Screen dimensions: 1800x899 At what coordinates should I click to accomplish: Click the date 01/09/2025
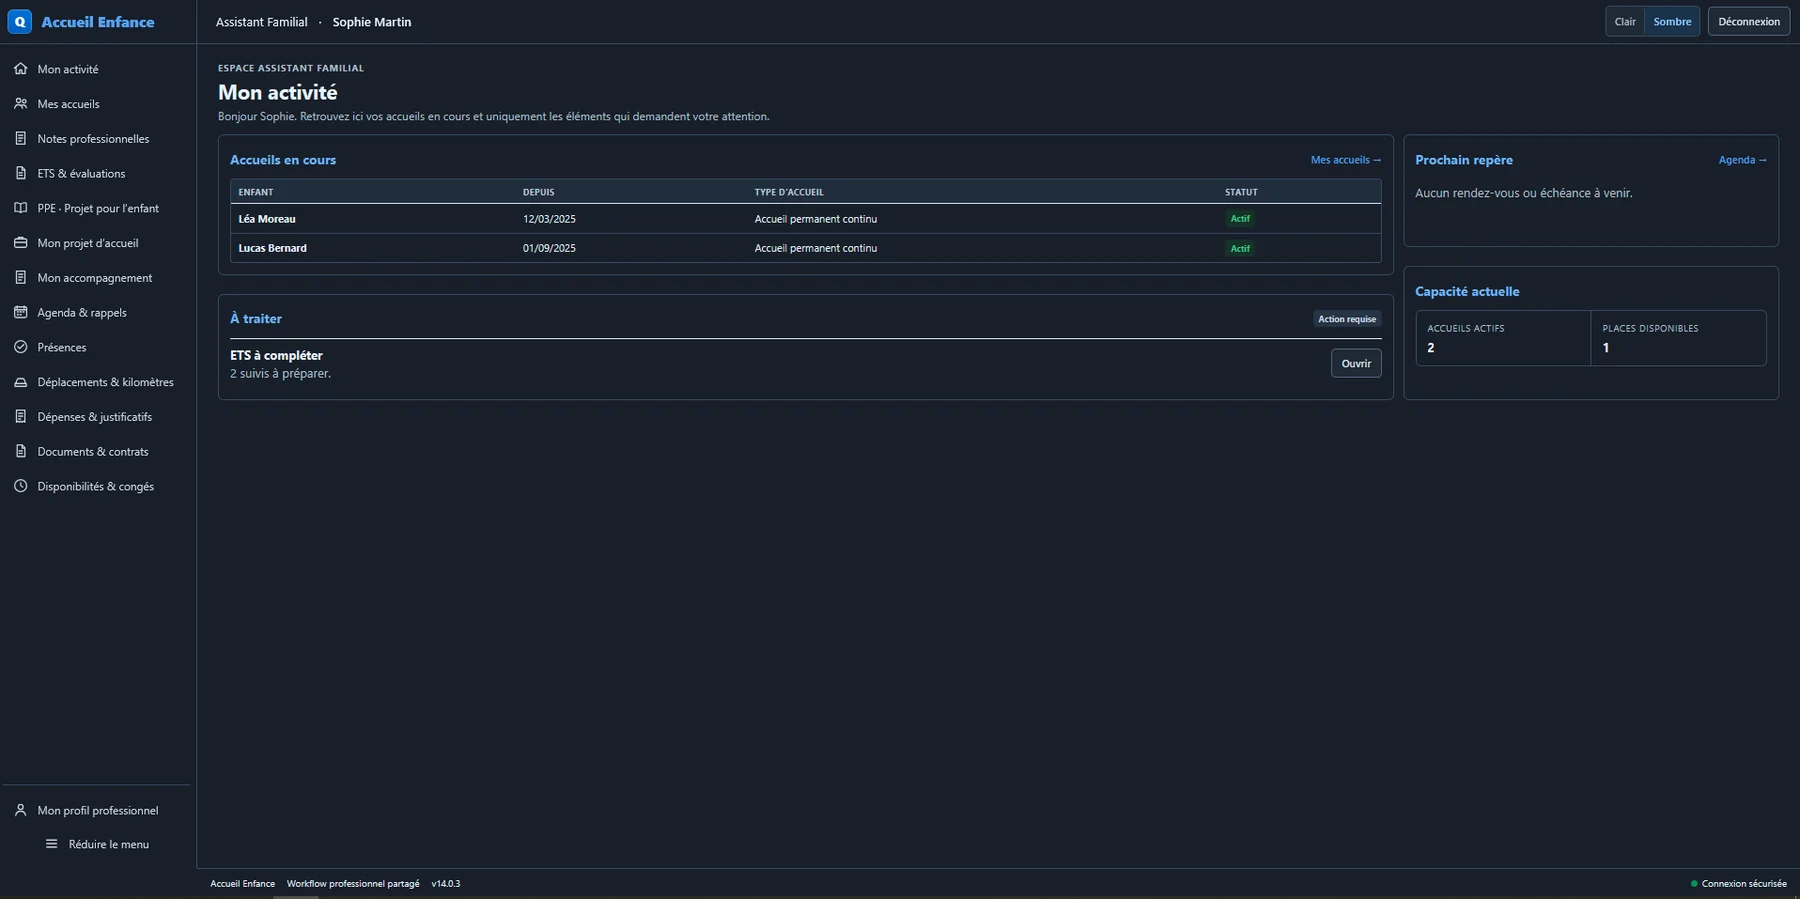click(x=549, y=248)
